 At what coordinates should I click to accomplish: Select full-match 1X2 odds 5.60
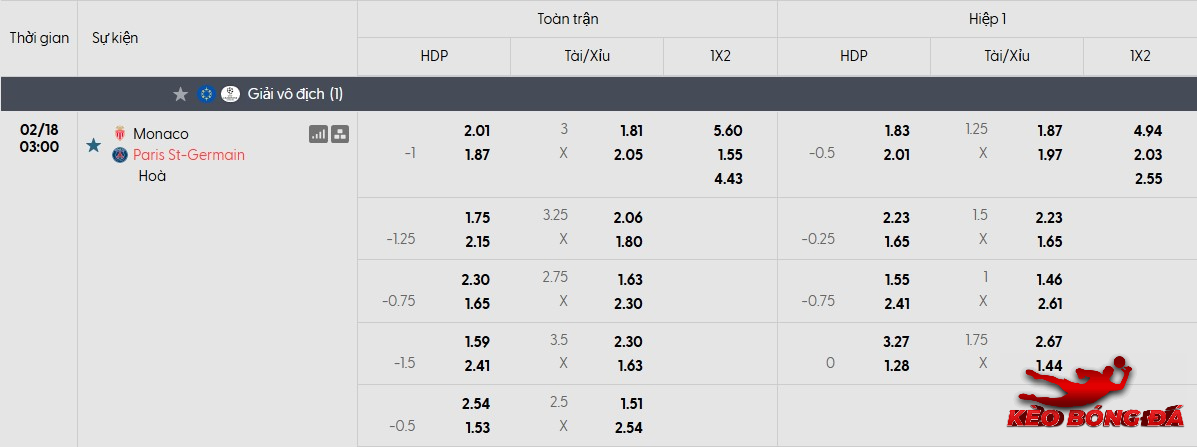728,131
